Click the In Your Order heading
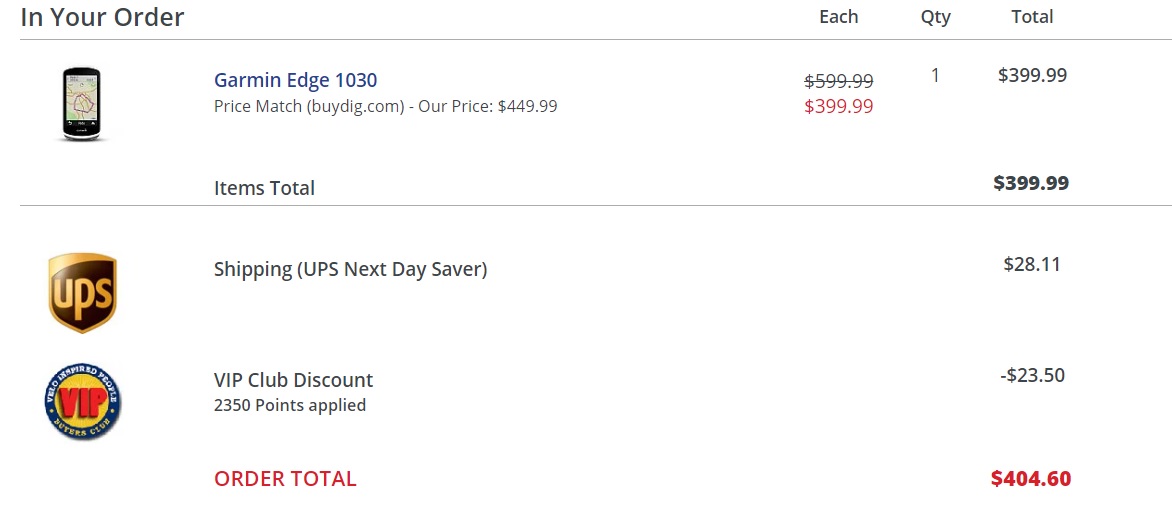Viewport: 1172px width, 513px height. 102,16
